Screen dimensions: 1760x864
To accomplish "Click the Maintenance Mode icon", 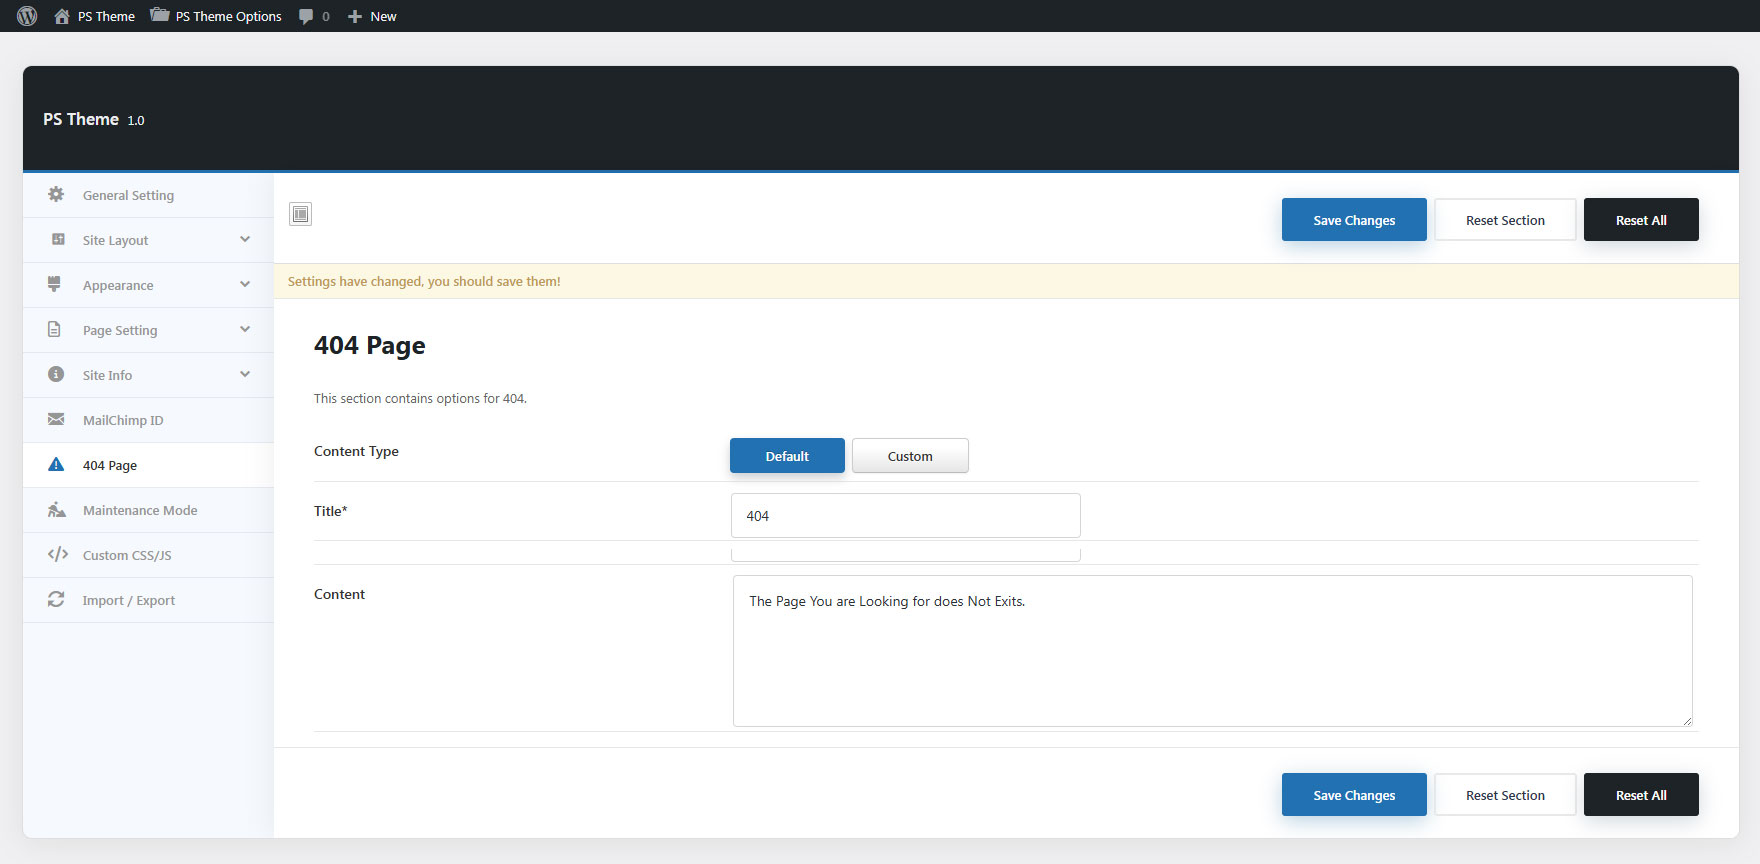I will click(56, 510).
